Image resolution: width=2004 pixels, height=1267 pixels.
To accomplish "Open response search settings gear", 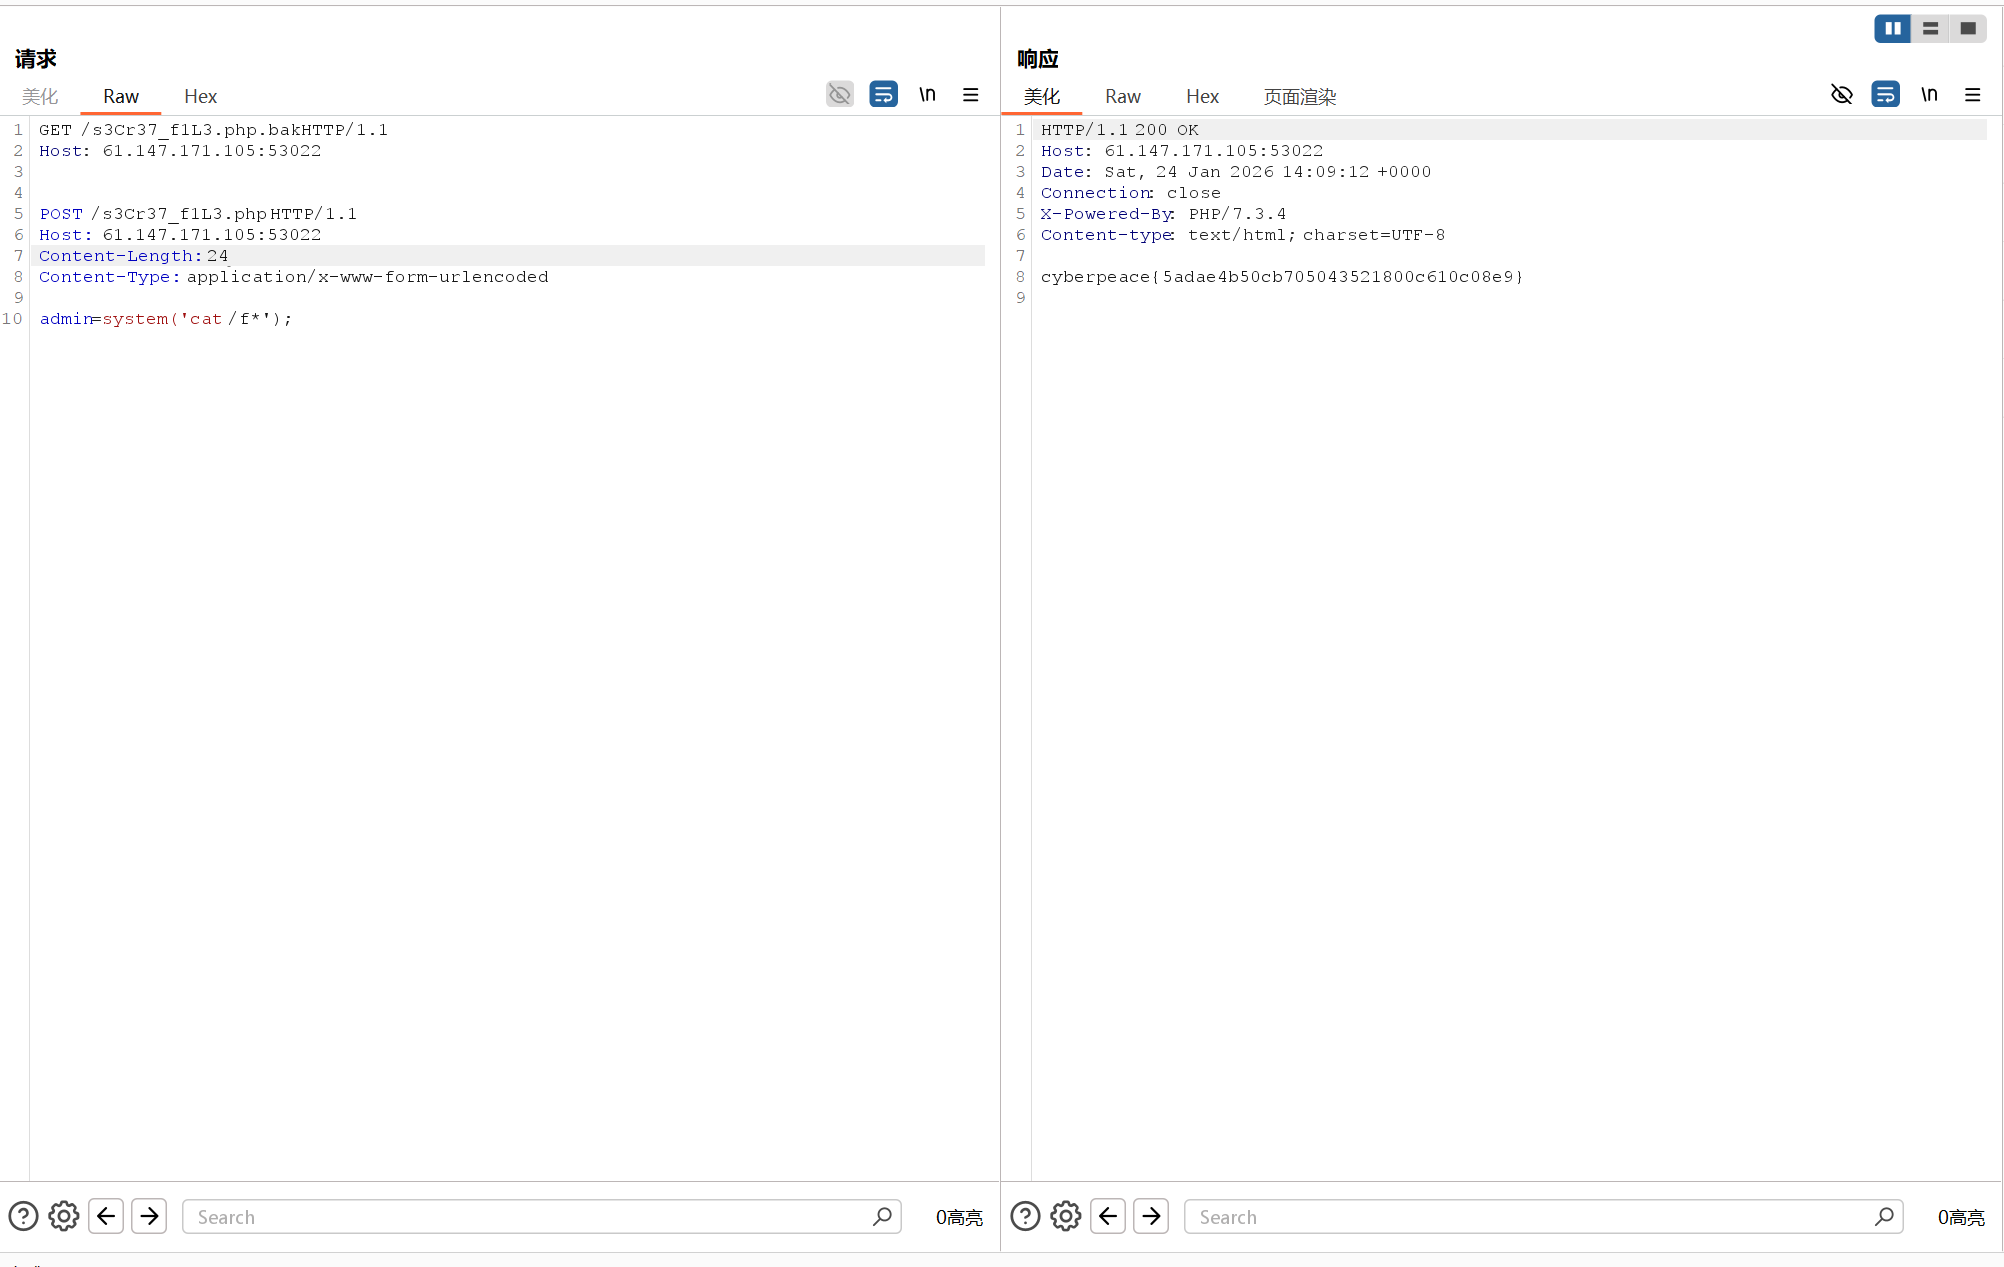I will pos(1066,1216).
